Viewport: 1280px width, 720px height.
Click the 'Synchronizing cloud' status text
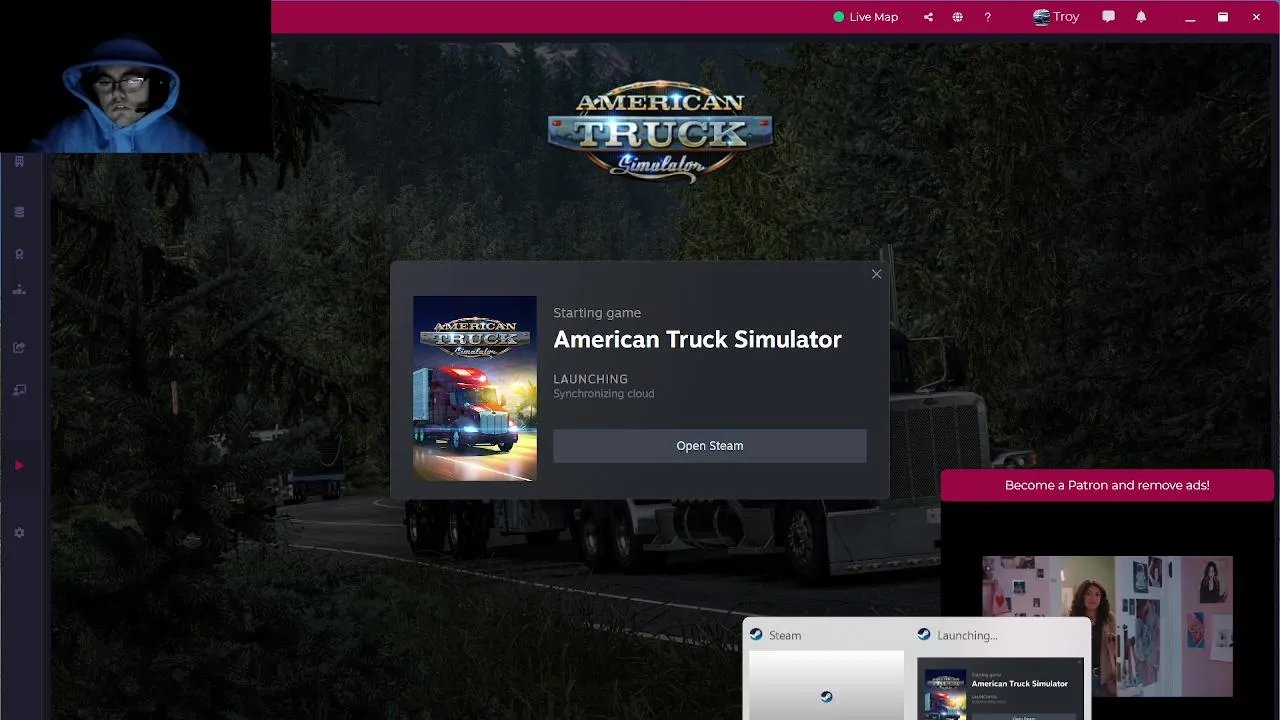click(x=603, y=394)
